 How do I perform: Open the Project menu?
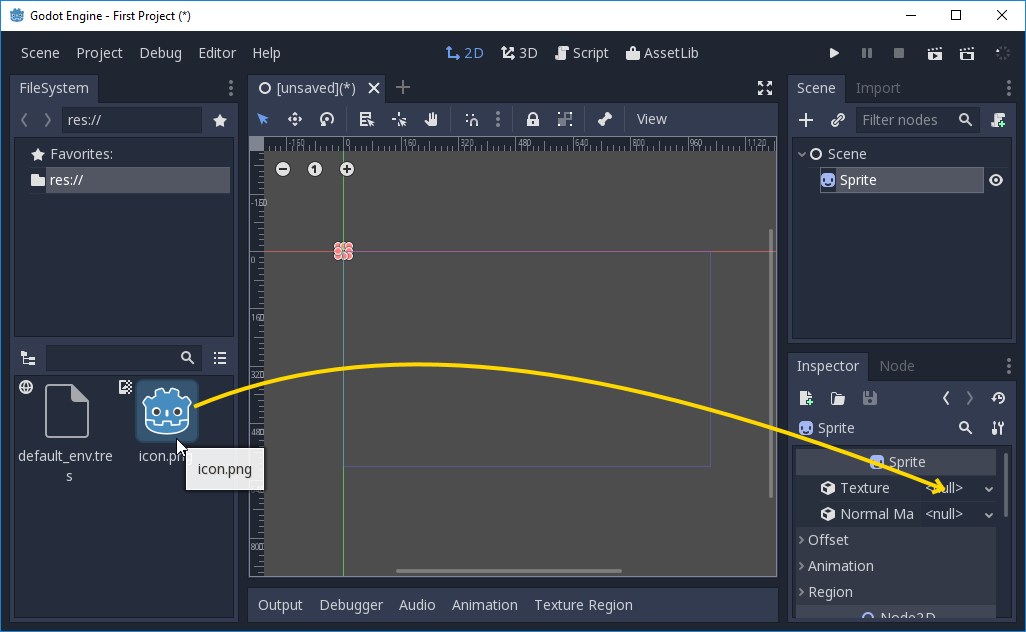99,53
